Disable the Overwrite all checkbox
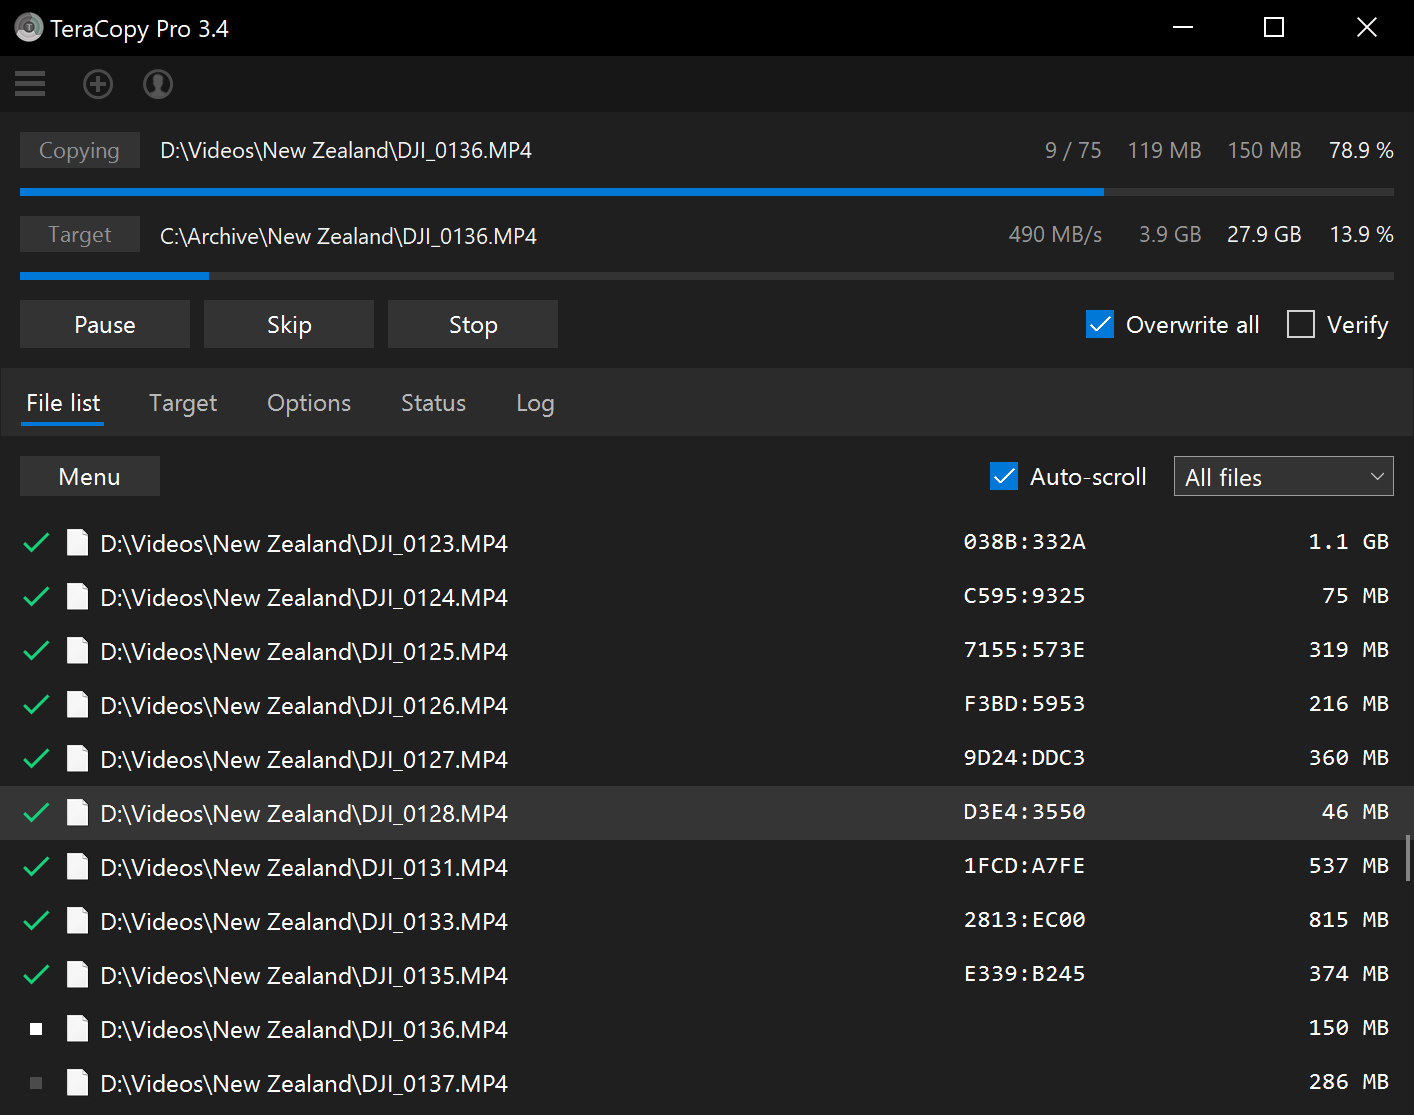 (x=1100, y=324)
